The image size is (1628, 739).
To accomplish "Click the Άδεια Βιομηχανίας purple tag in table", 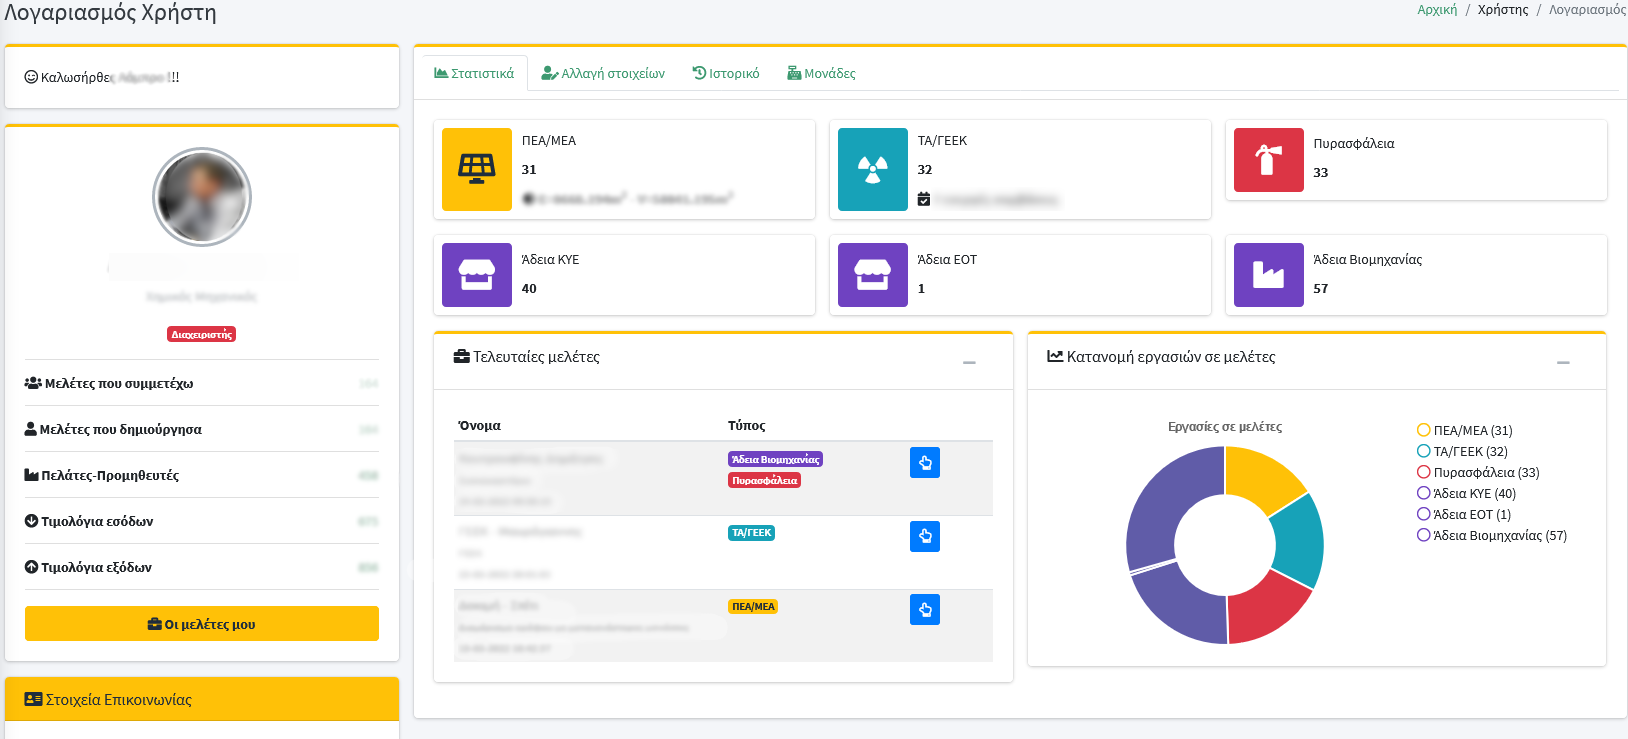I will pos(775,459).
